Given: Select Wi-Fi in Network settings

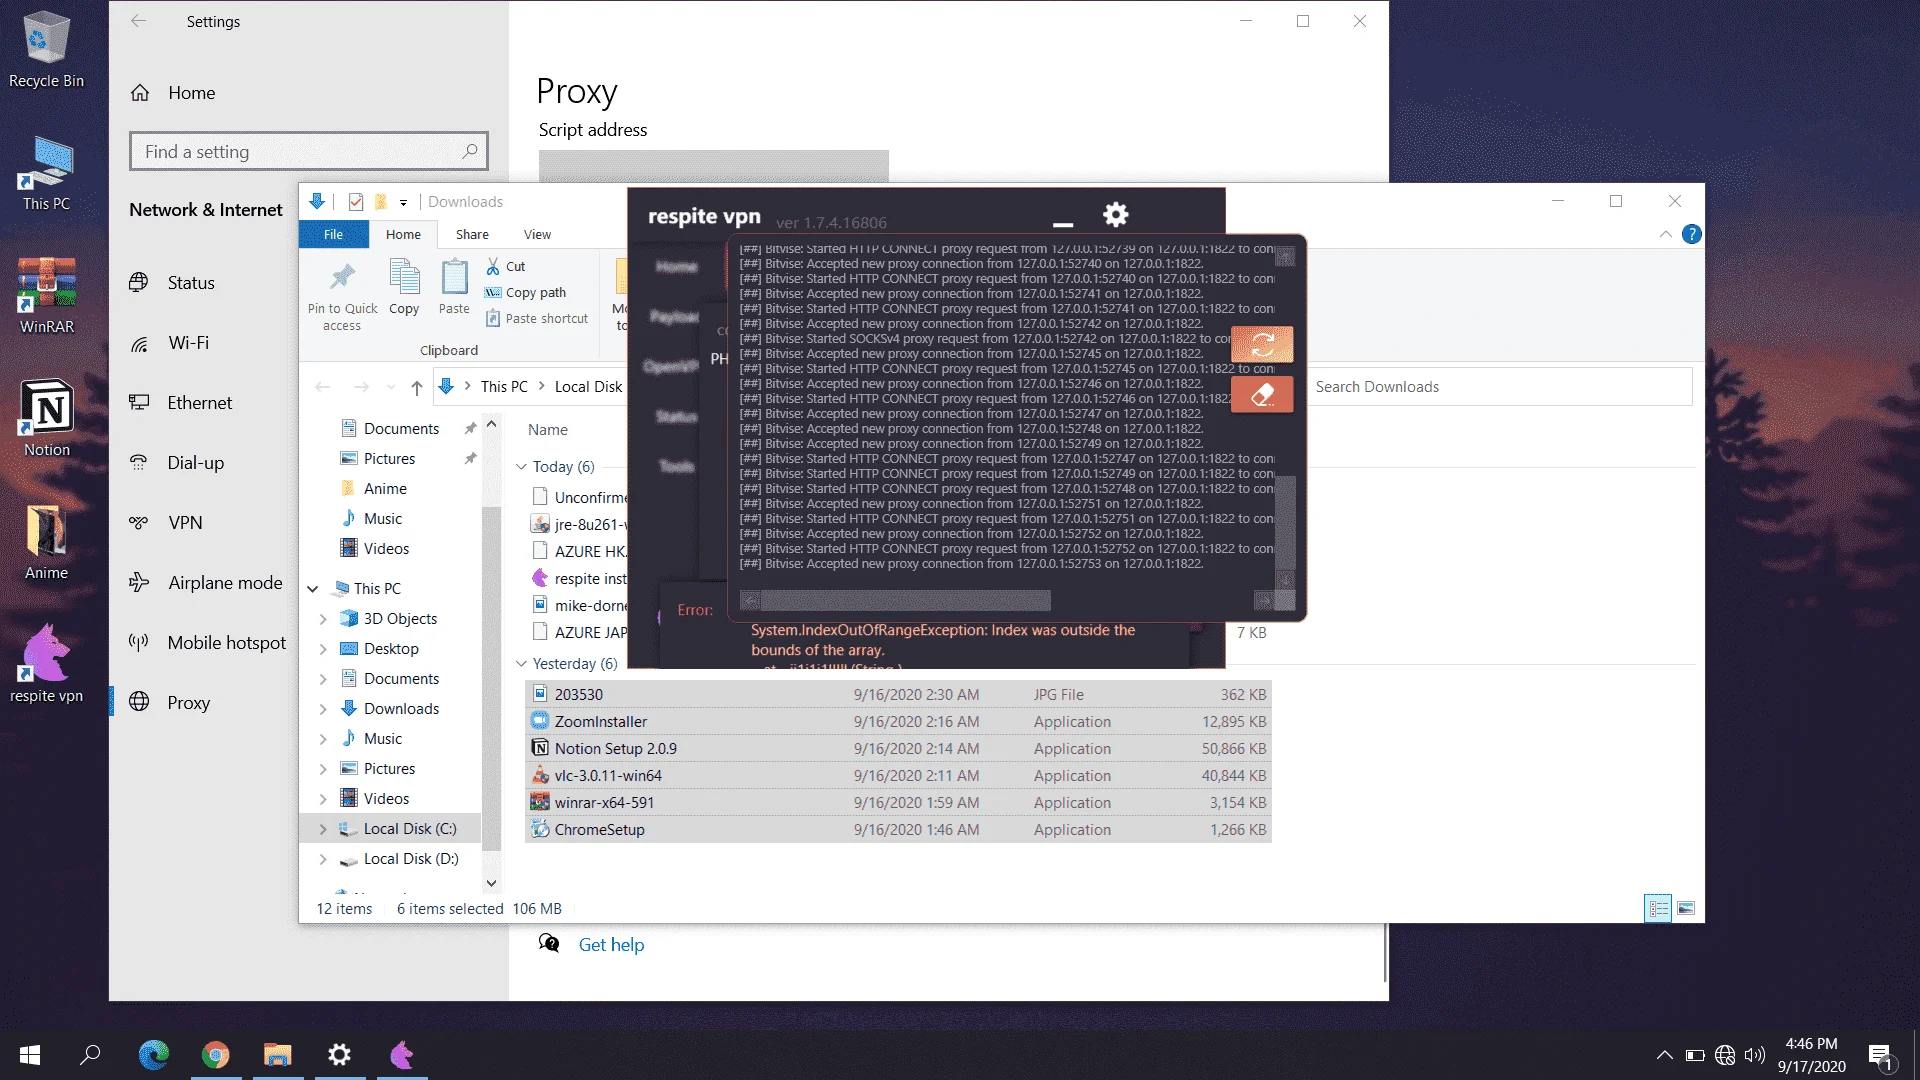Looking at the screenshot, I should 170,343.
